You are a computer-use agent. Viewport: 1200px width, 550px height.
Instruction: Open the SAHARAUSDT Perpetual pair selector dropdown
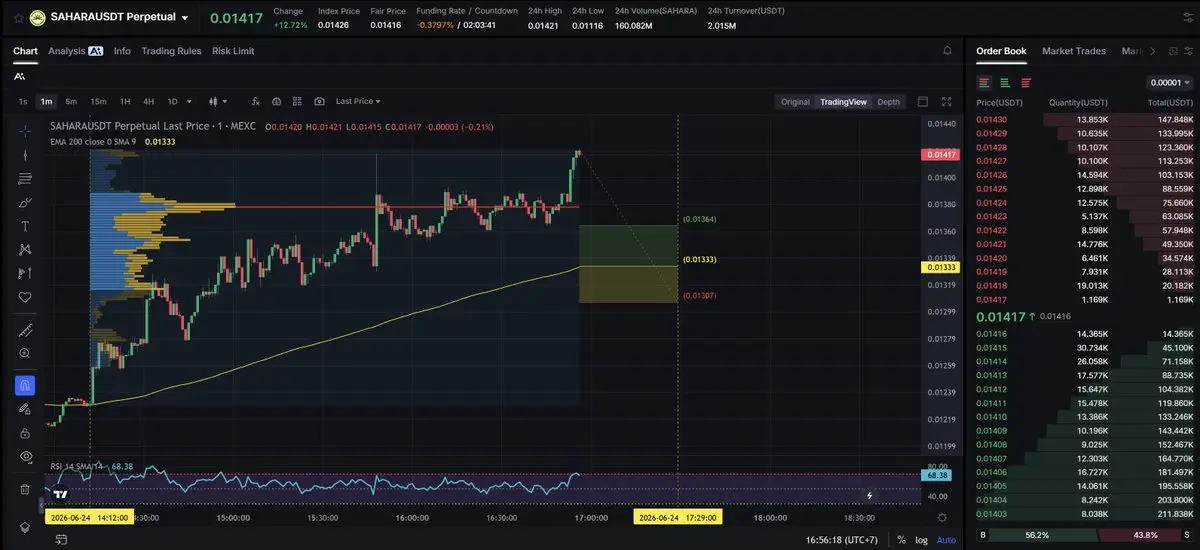(185, 18)
